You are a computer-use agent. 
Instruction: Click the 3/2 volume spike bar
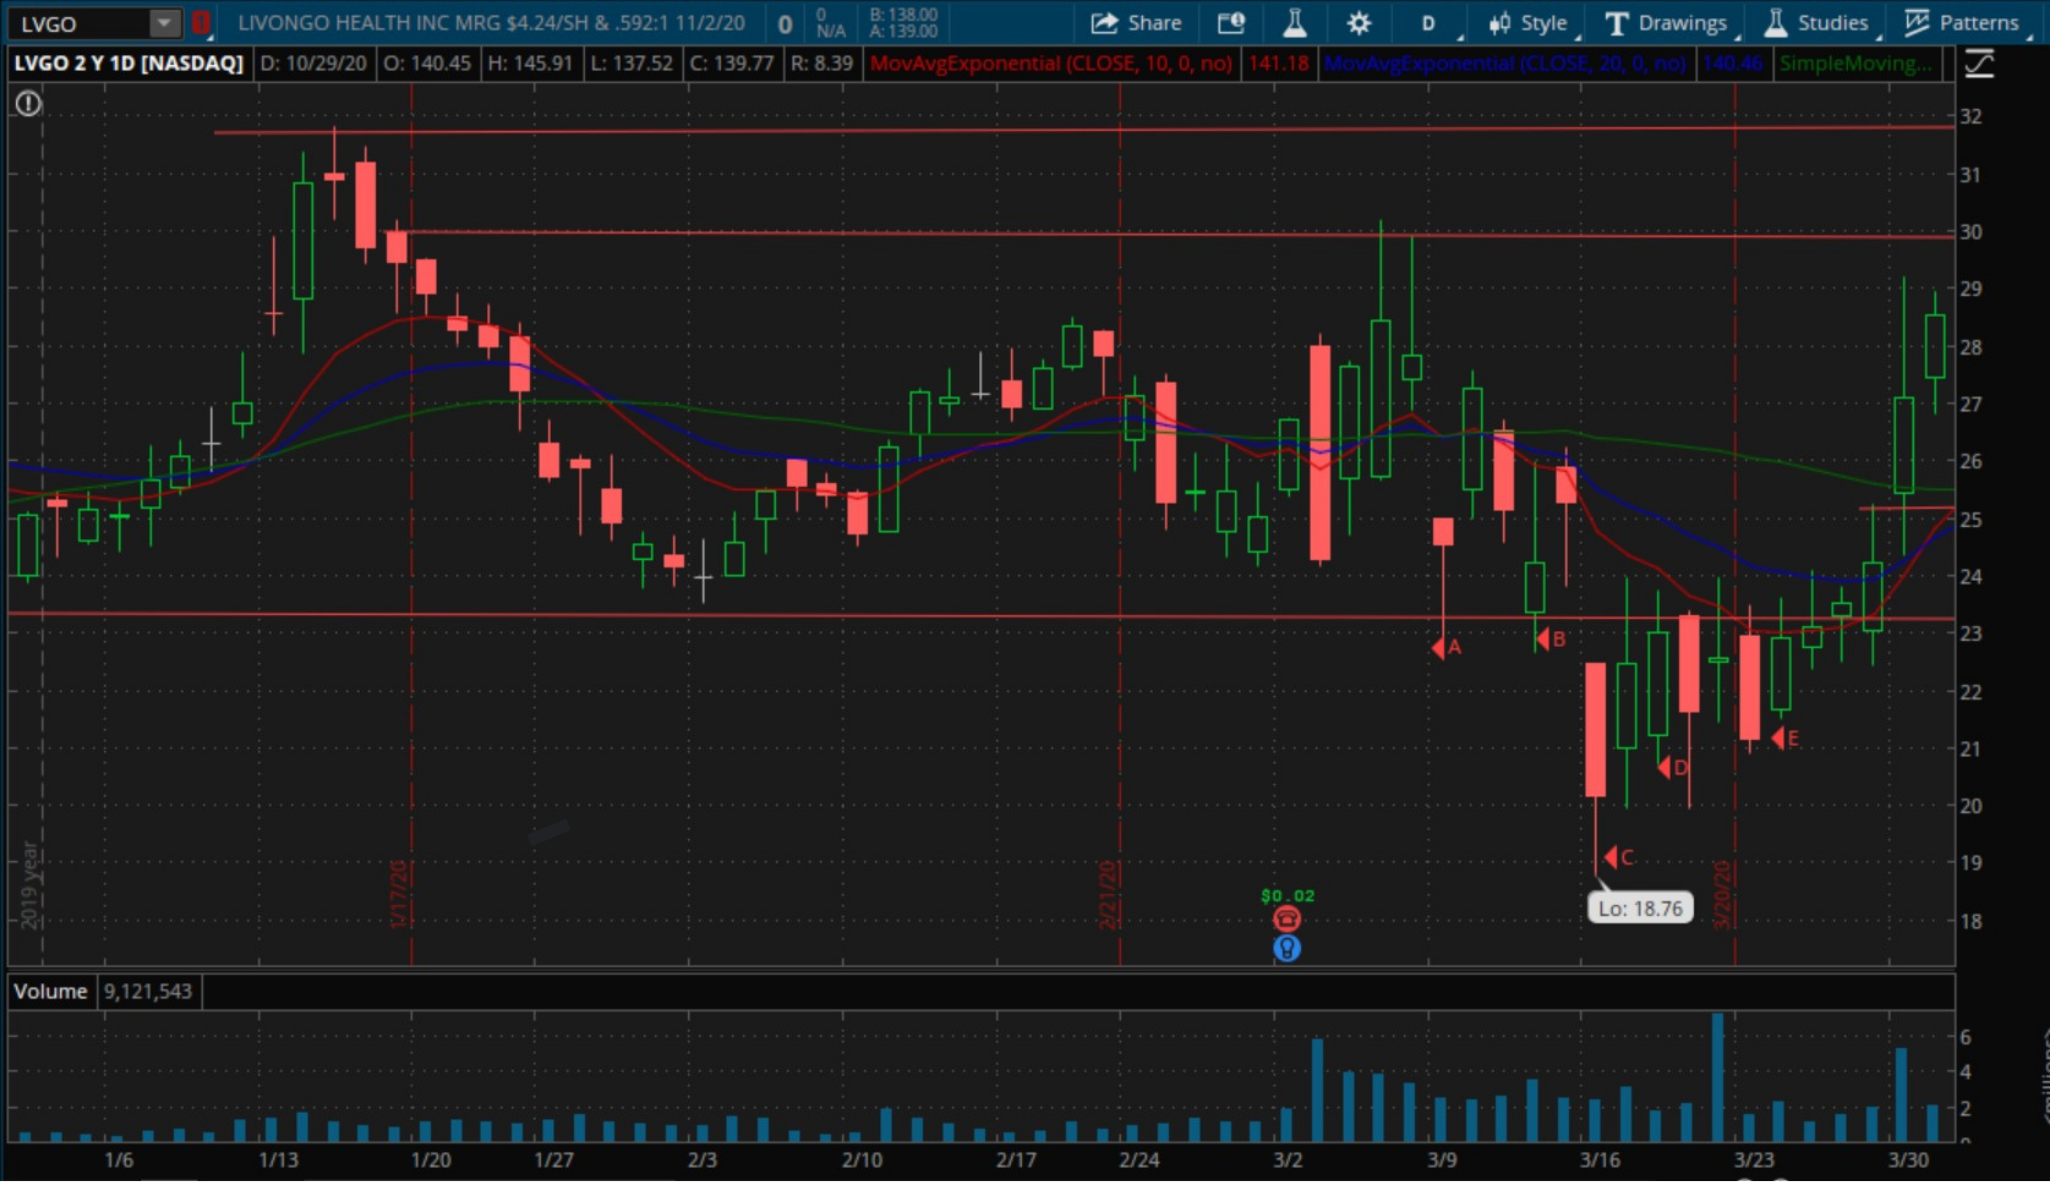tap(1317, 1090)
